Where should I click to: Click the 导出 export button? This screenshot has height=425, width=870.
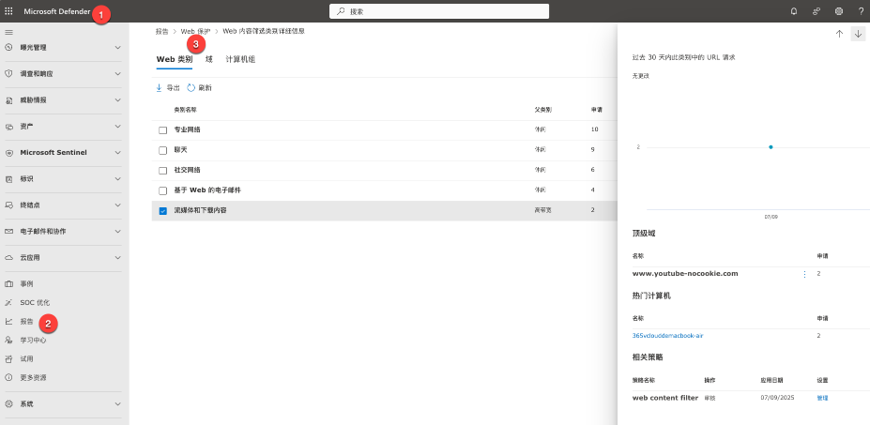168,88
